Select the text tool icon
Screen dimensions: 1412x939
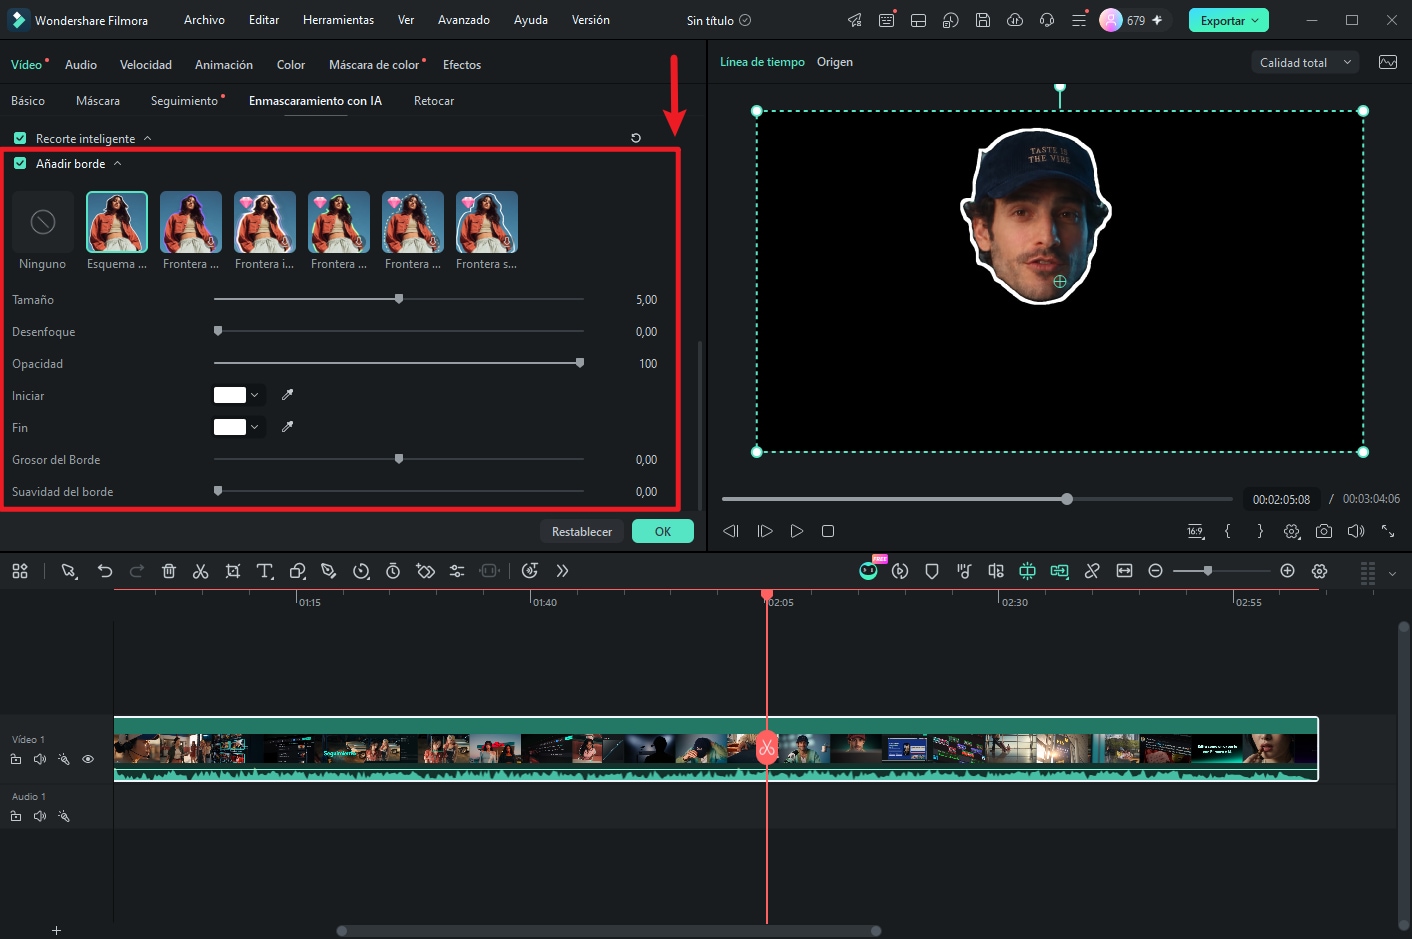[x=265, y=571]
